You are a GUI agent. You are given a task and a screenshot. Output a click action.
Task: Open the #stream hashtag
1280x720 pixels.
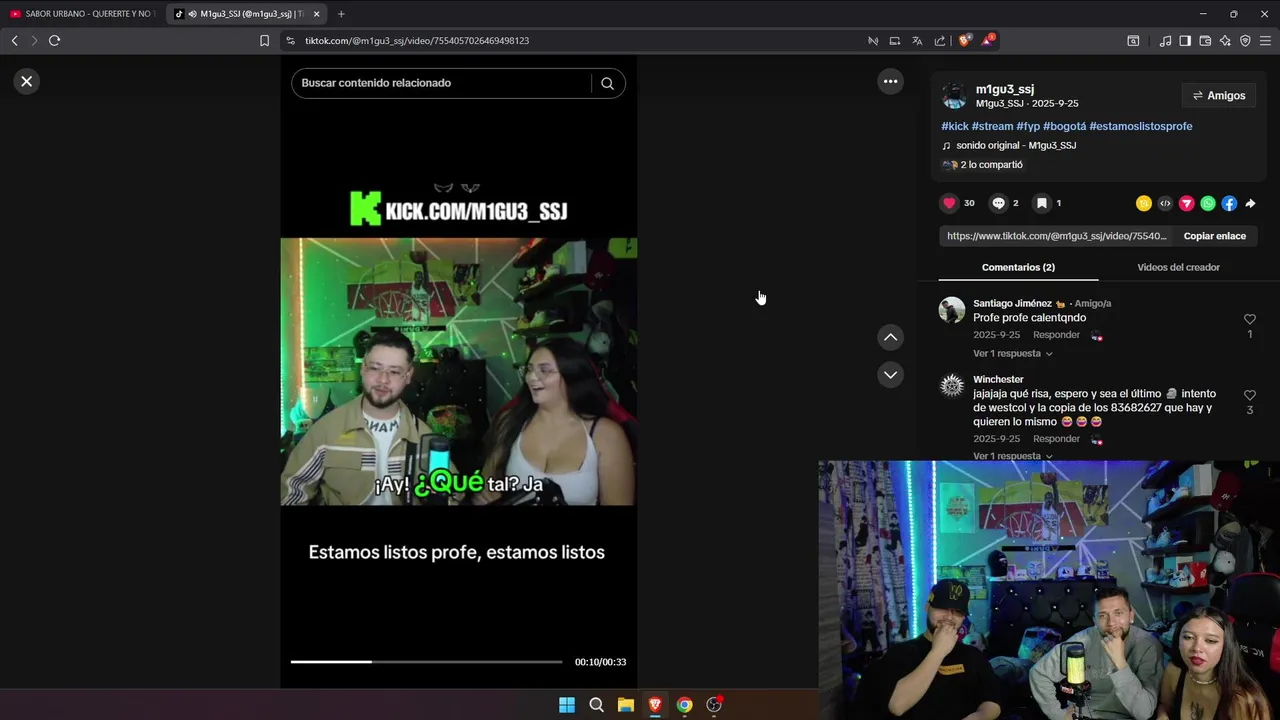992,126
